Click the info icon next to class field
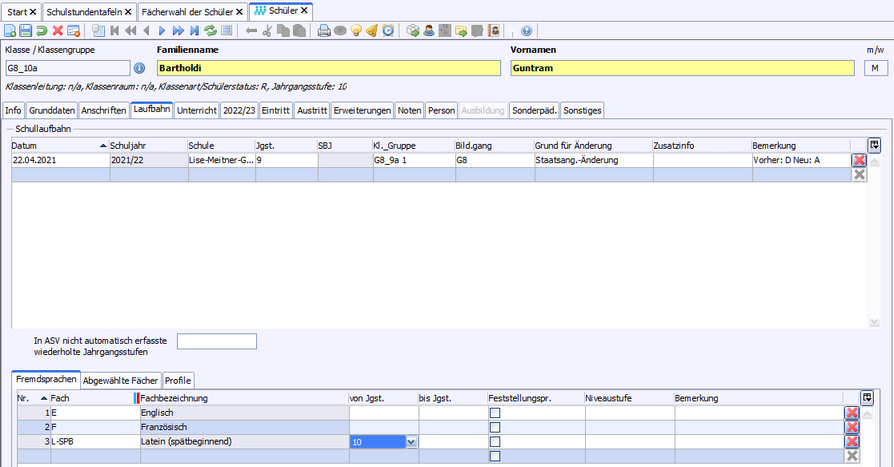This screenshot has height=467, width=894. tap(140, 68)
